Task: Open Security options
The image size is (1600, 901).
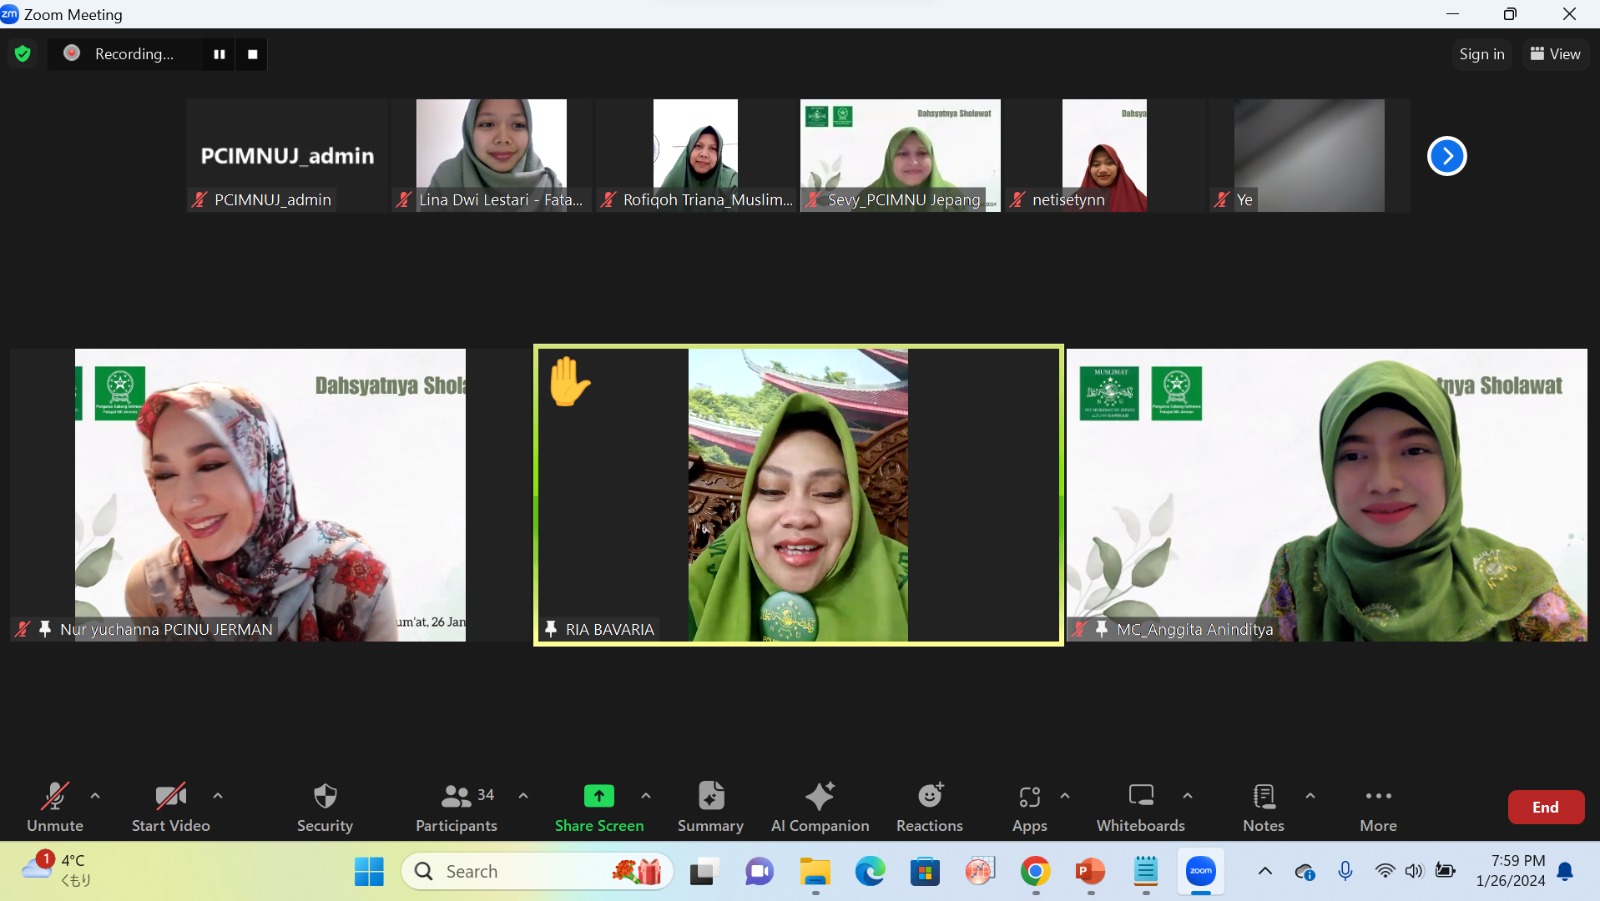Action: coord(324,806)
